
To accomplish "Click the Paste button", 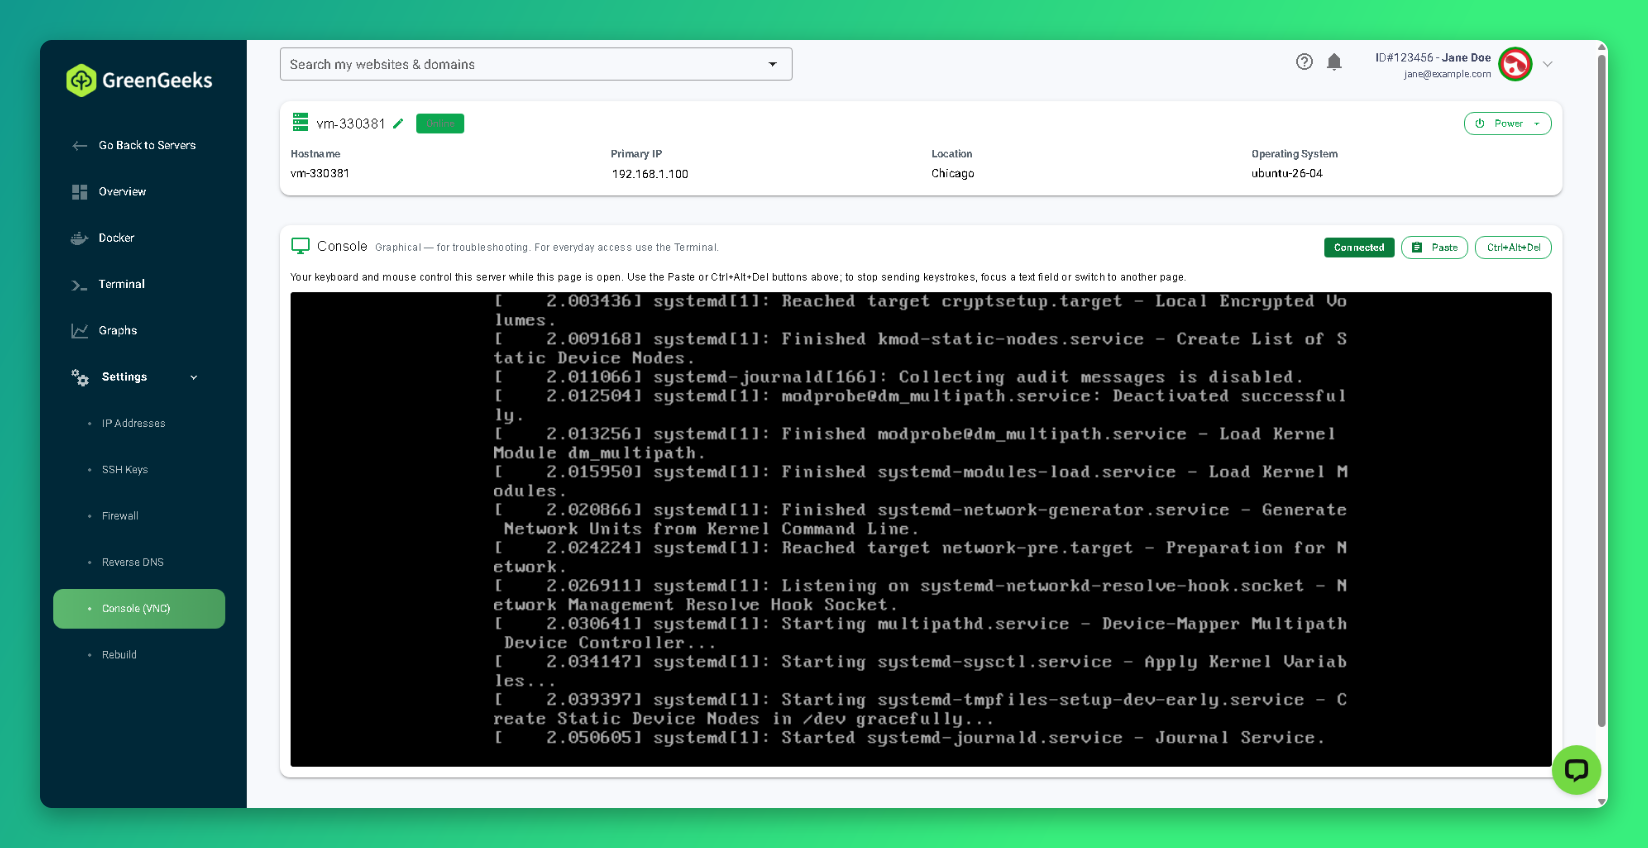I will point(1435,247).
